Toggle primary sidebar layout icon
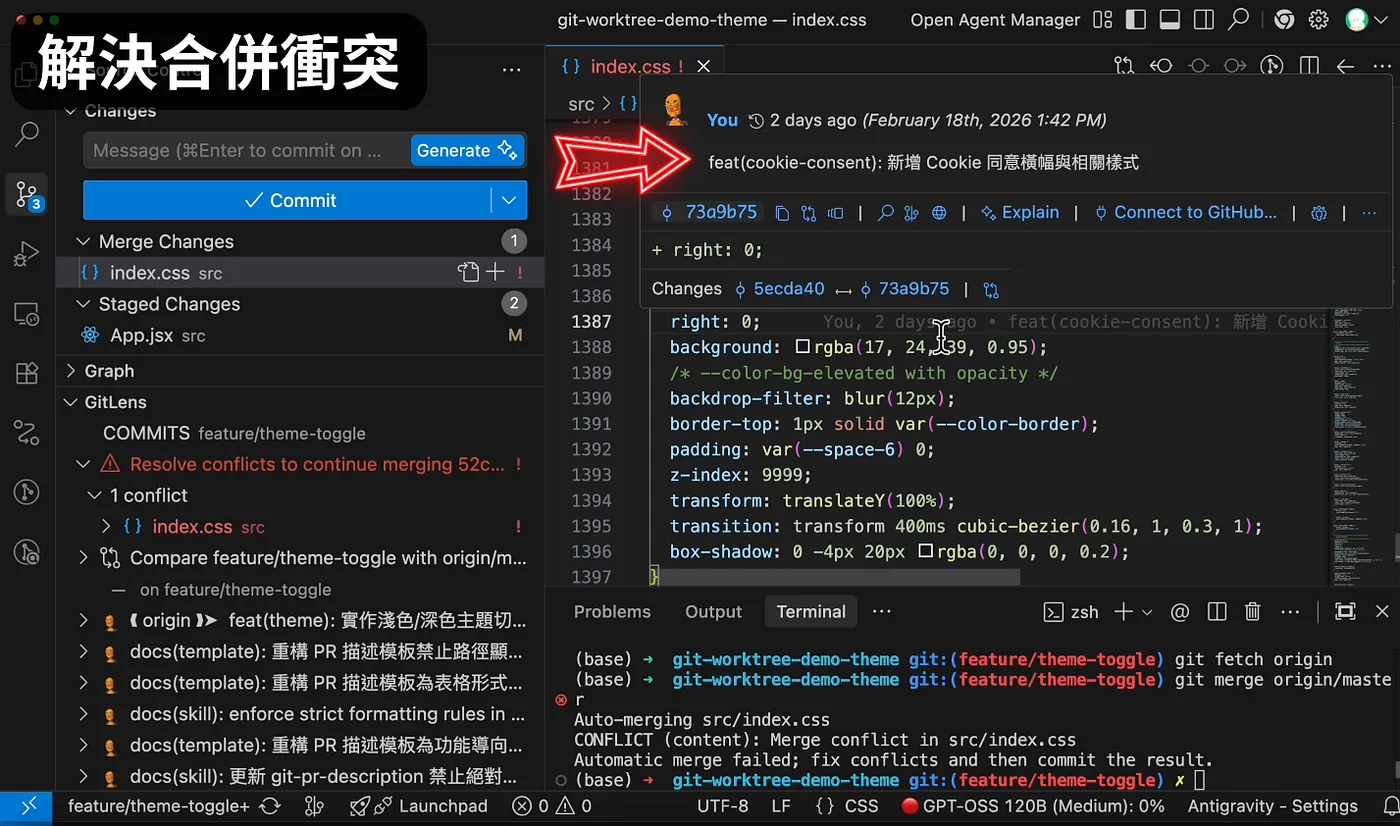This screenshot has width=1400, height=826. (1135, 20)
